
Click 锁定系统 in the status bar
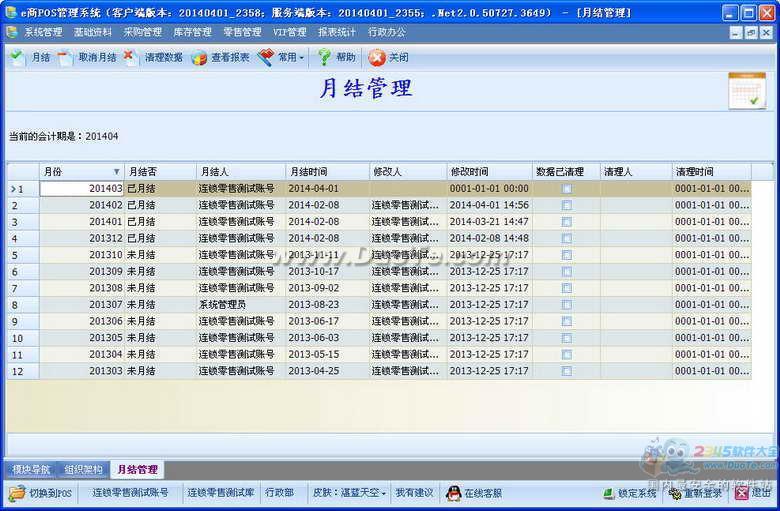tap(630, 493)
